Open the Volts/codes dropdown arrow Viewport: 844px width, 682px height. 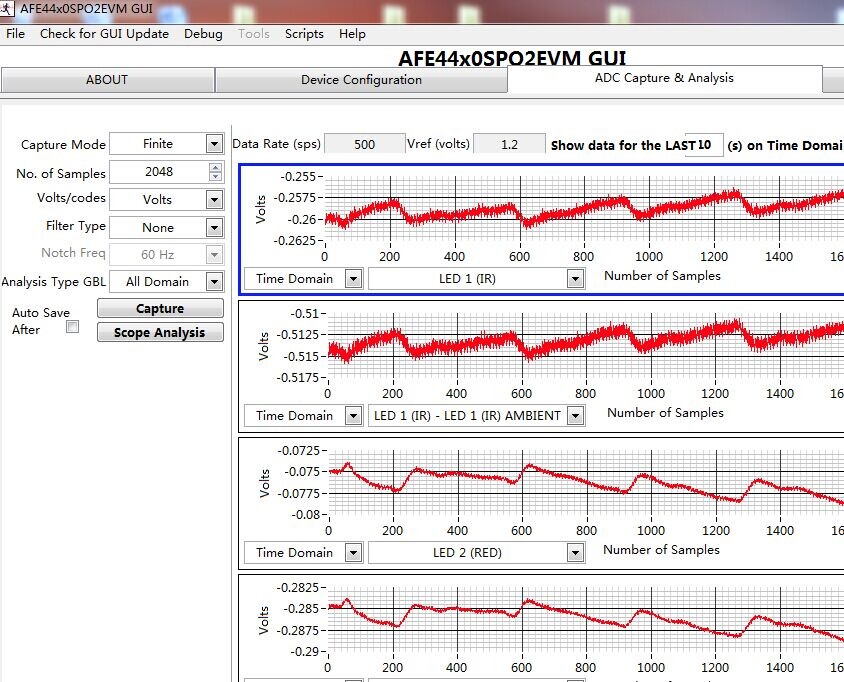click(214, 200)
